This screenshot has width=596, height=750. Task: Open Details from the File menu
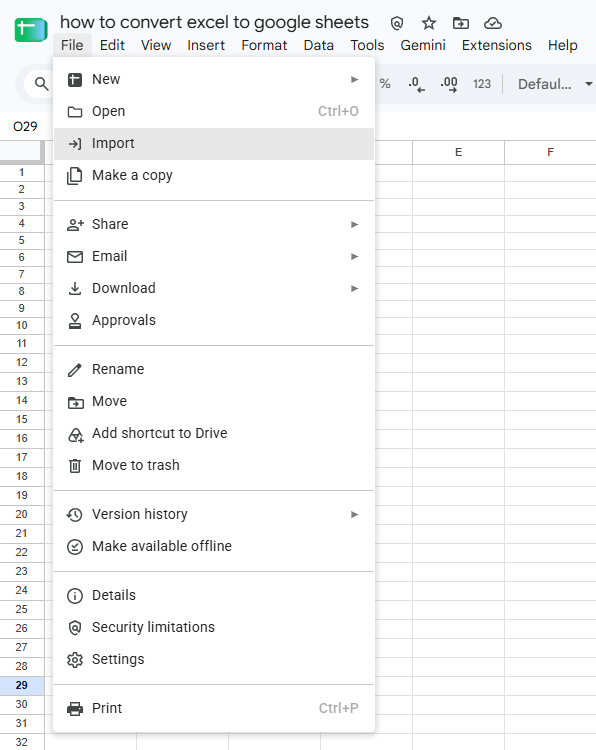(x=214, y=596)
